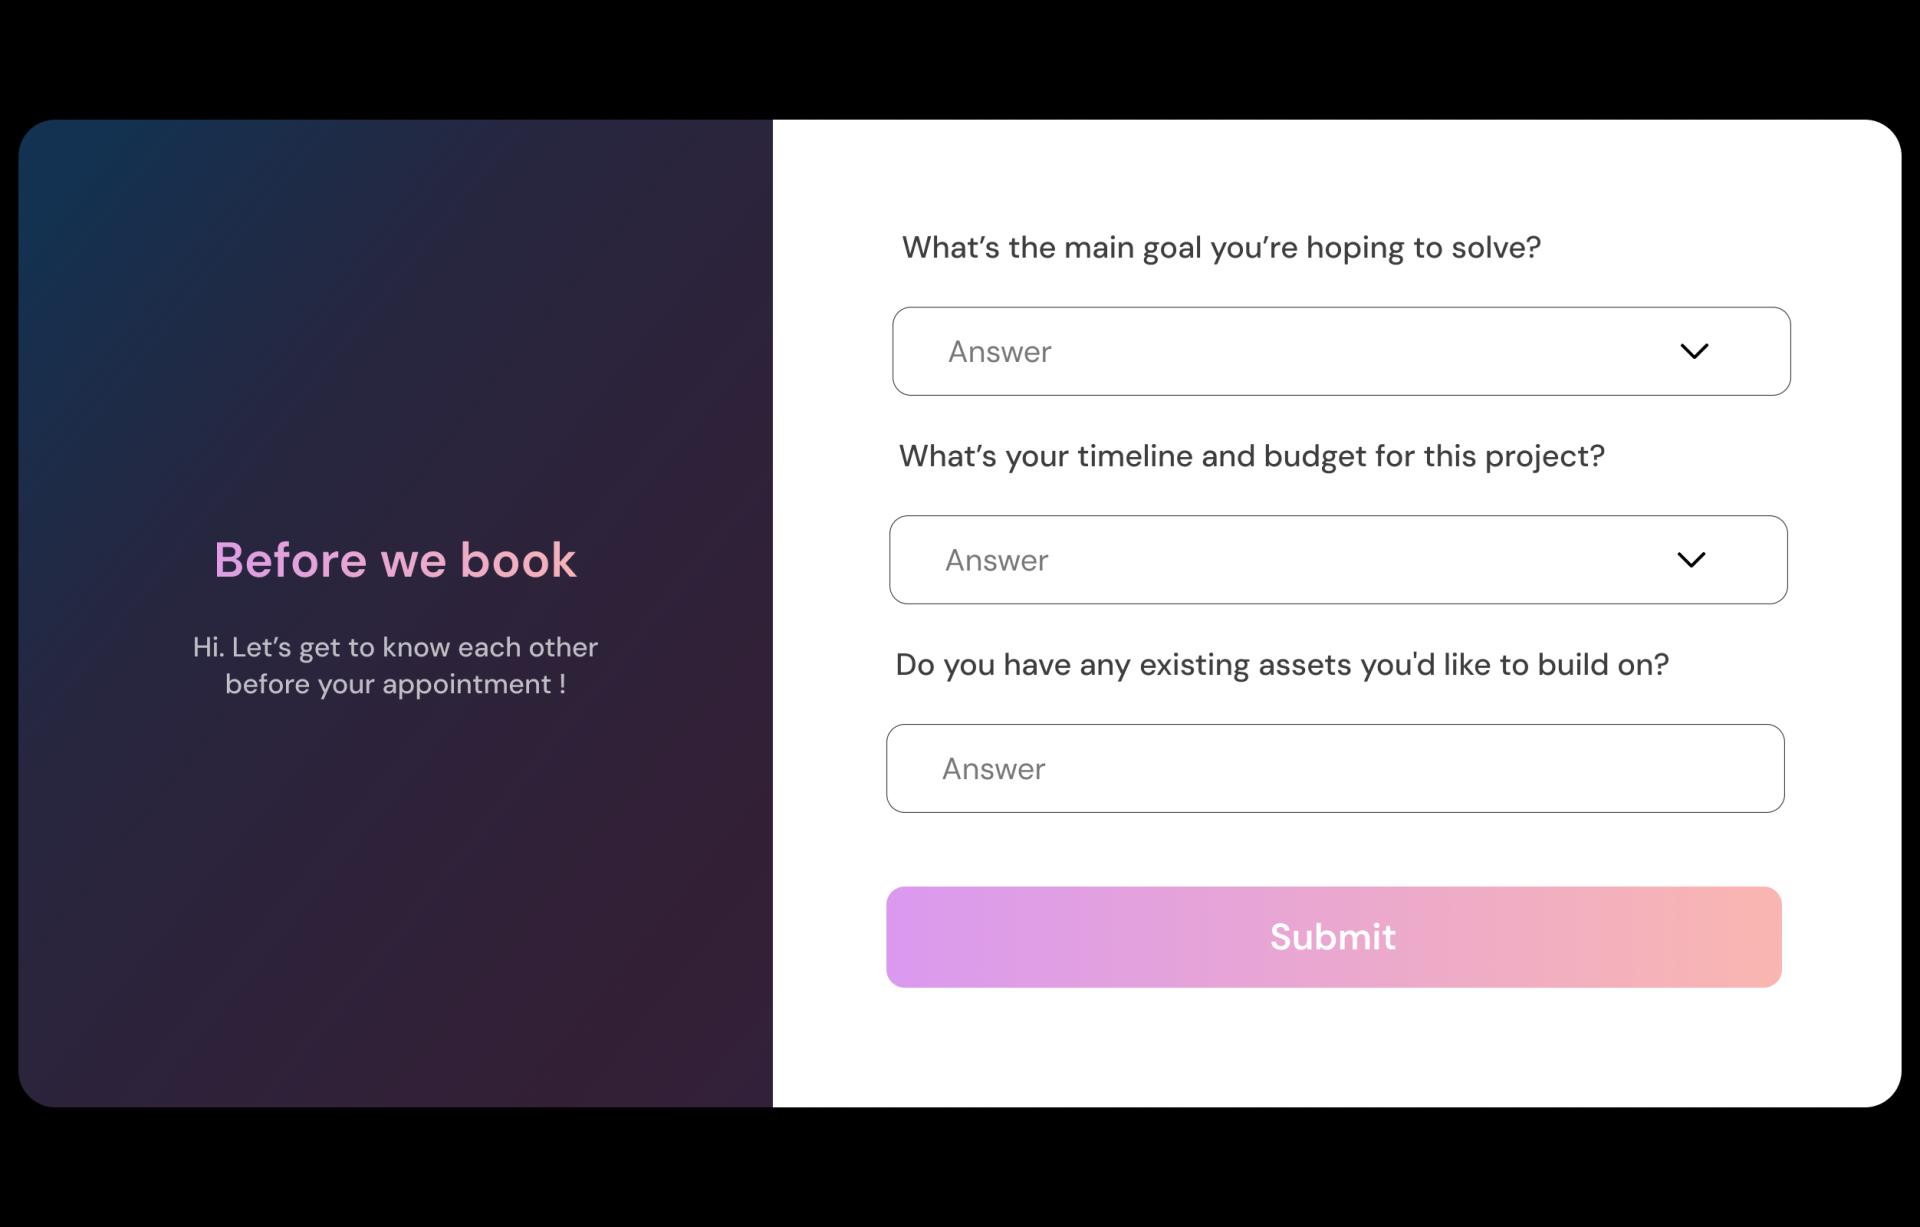
Task: Click the "Answer" placeholder under the main goal question
Action: click(x=999, y=352)
